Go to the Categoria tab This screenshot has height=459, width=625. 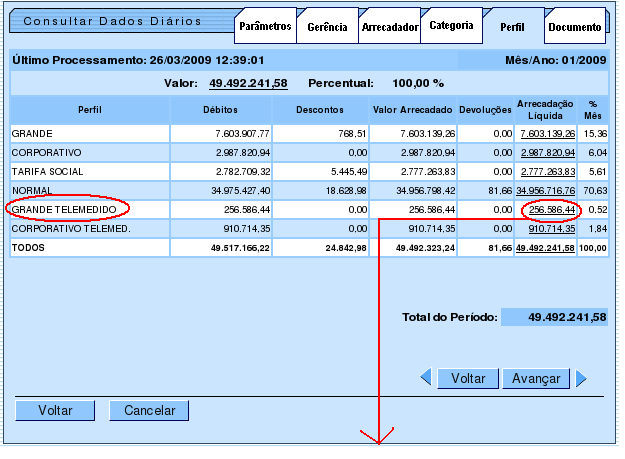449,25
